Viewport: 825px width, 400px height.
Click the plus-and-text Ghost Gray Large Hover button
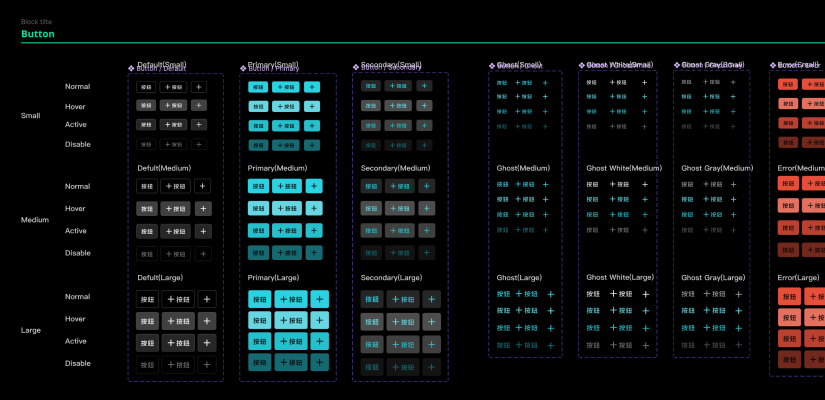pos(715,311)
